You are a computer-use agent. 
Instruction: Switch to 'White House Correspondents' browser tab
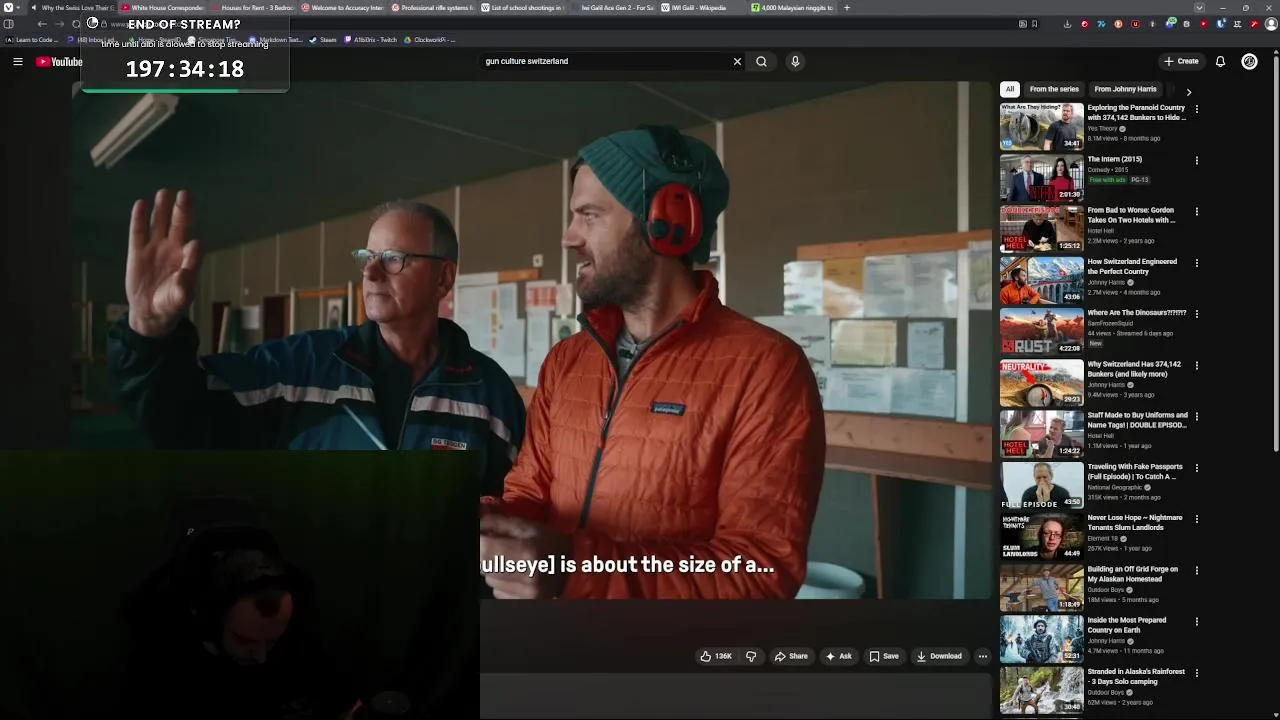tap(162, 8)
